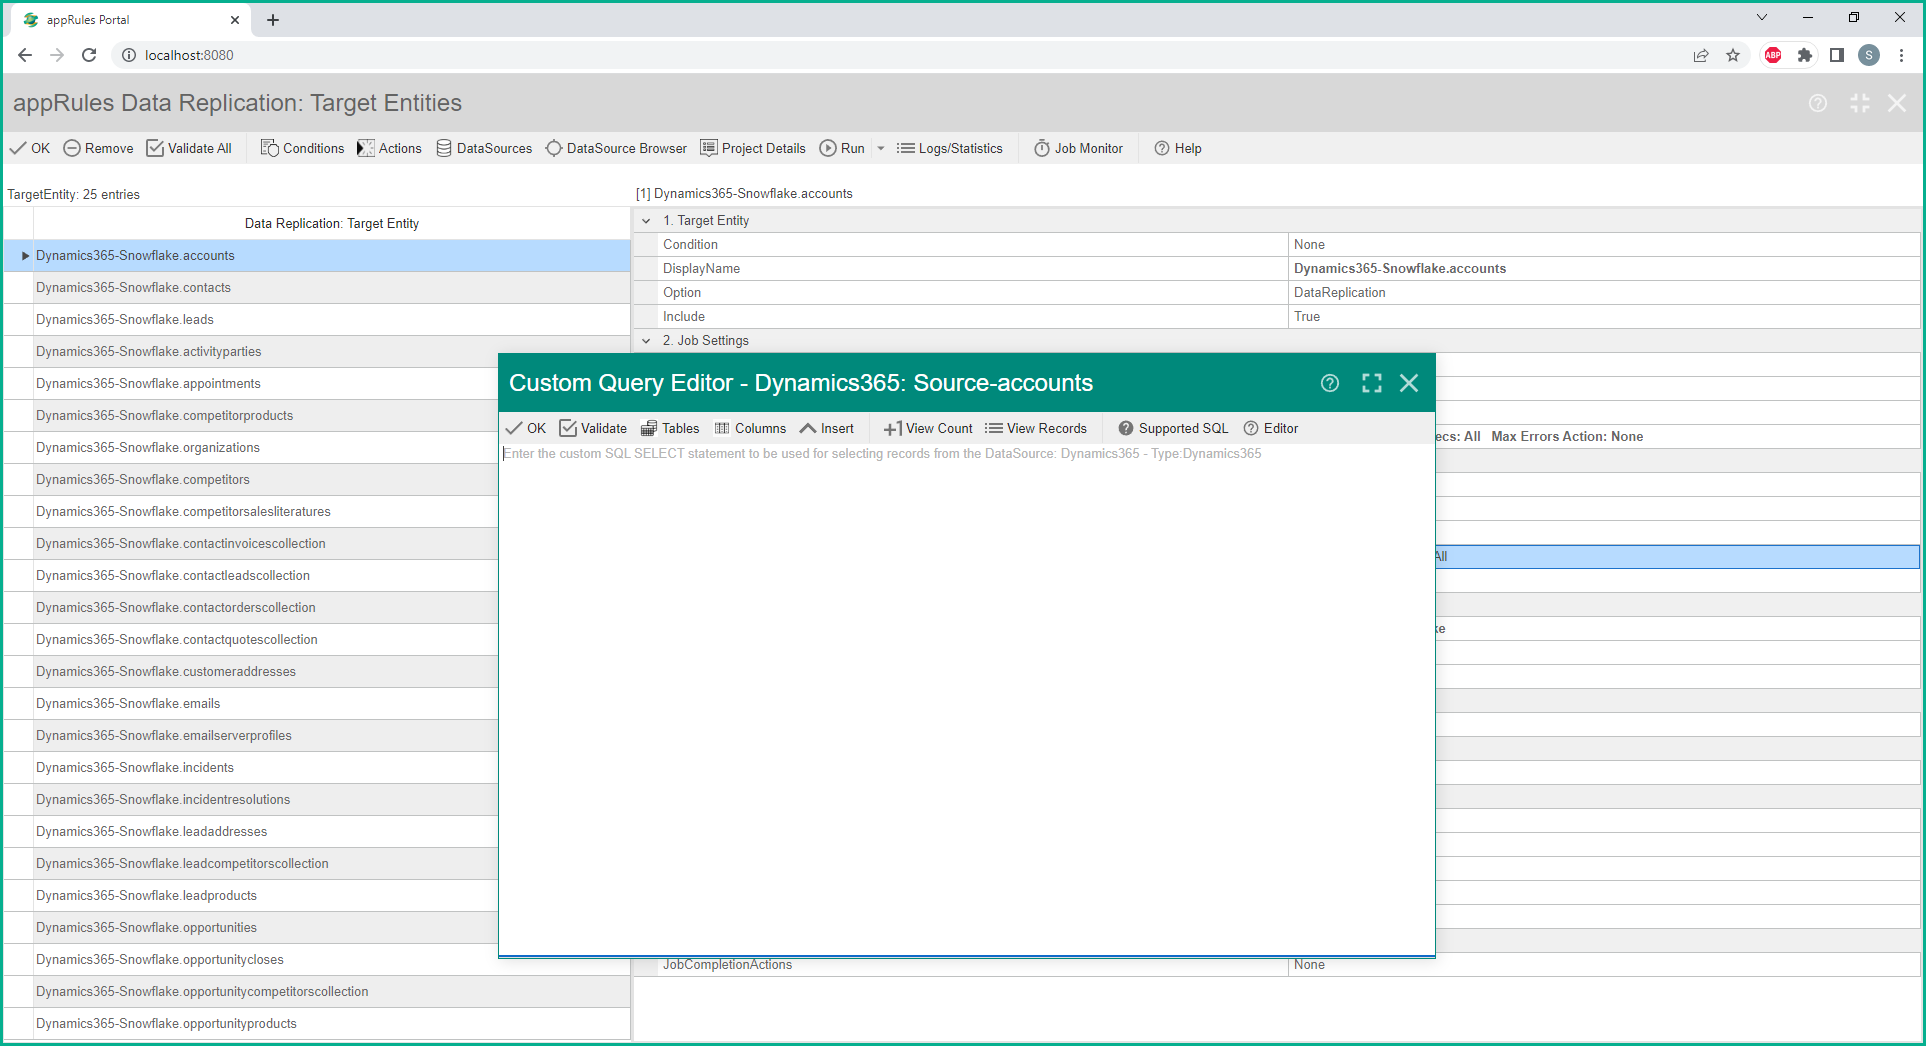Viewport: 1926px width, 1046px height.
Task: Click the Condition value None
Action: pos(1603,245)
